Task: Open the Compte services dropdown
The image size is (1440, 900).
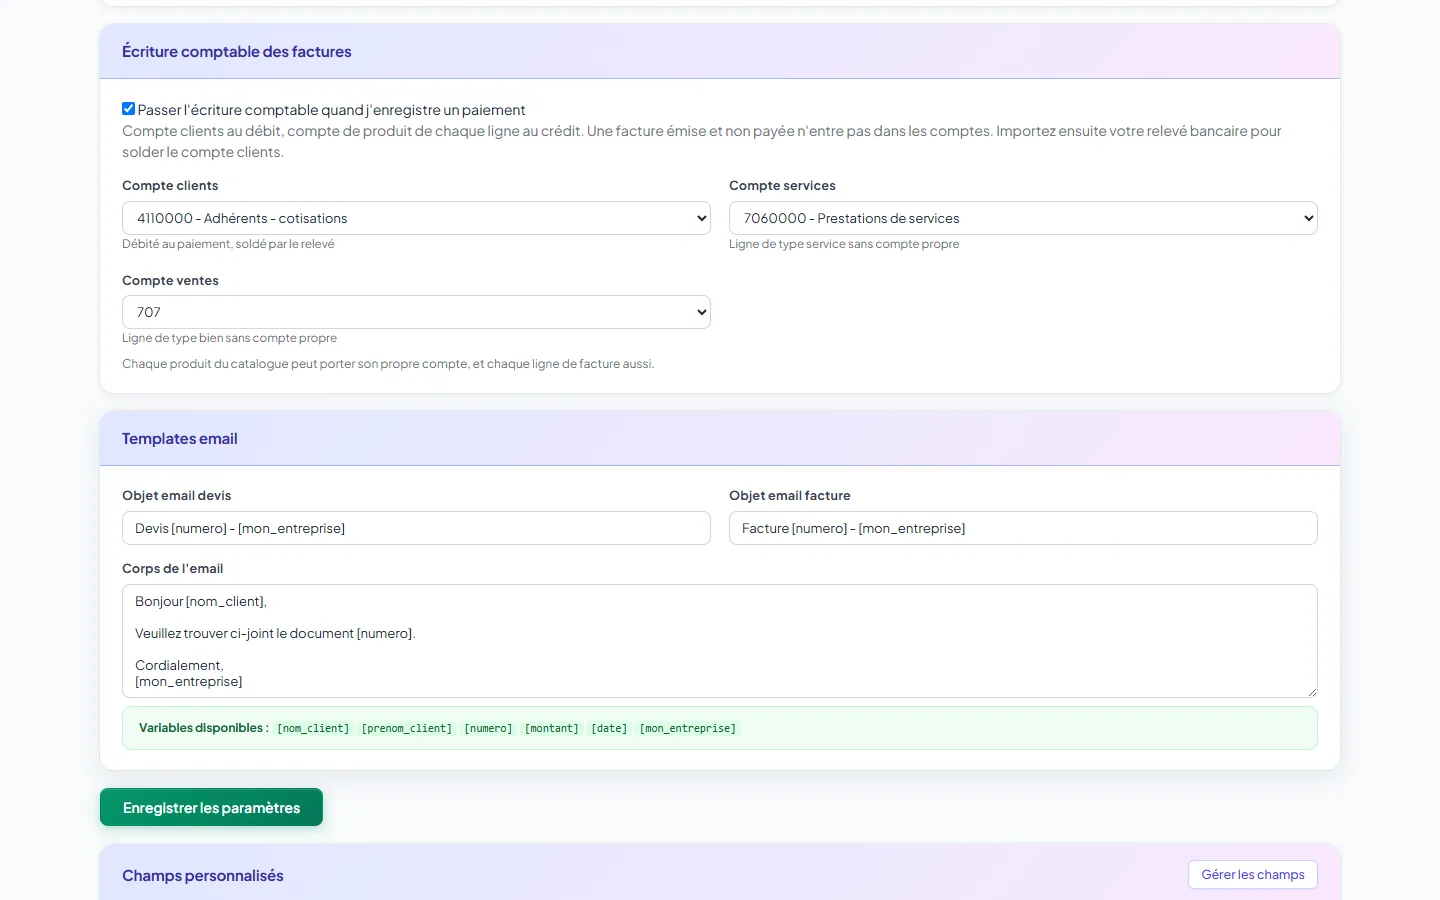Action: 1023,218
